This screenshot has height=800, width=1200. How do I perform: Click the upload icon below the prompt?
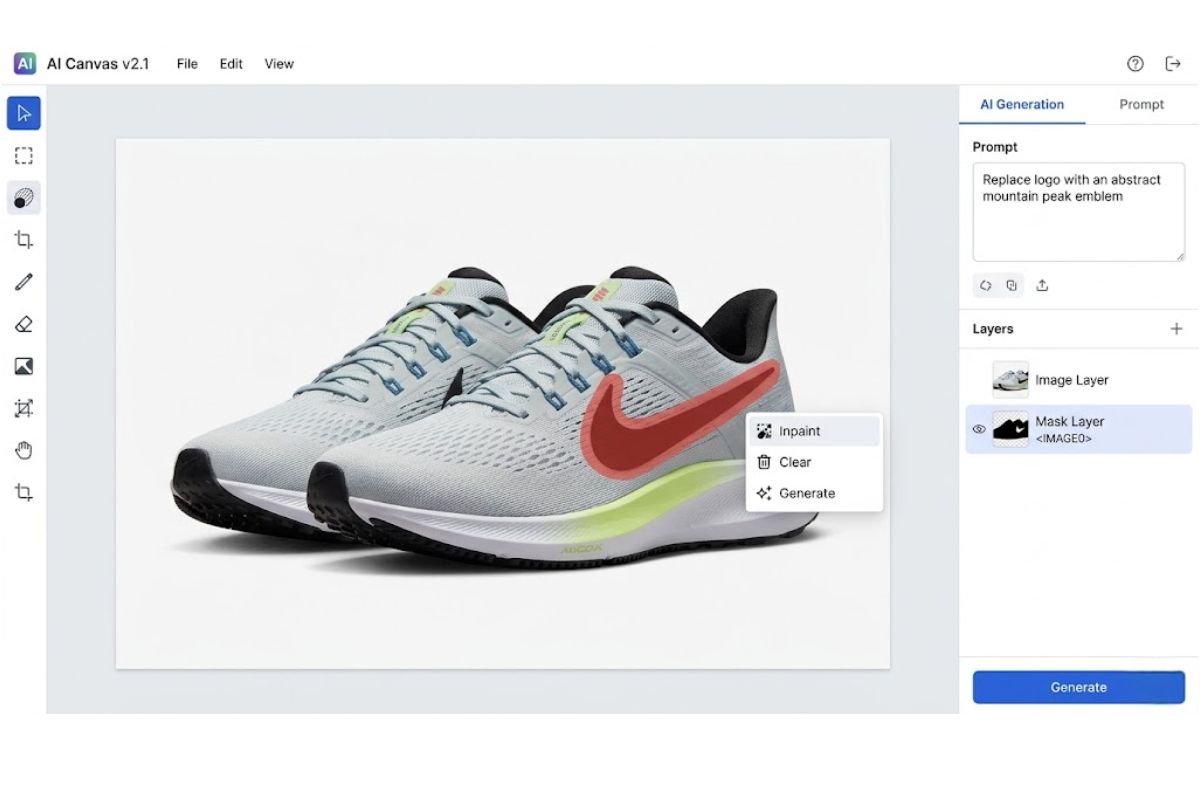[x=1042, y=285]
